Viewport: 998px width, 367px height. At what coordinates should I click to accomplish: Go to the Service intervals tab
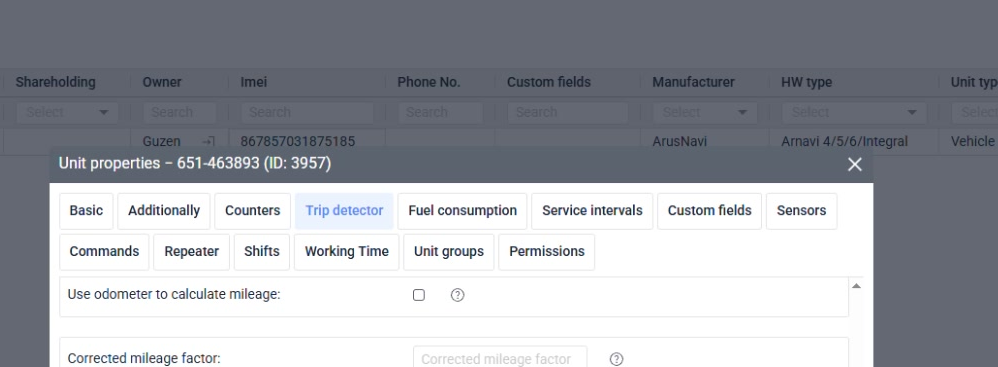593,211
